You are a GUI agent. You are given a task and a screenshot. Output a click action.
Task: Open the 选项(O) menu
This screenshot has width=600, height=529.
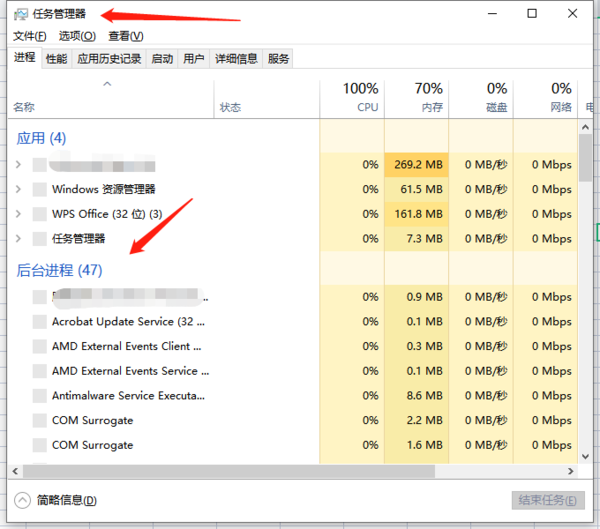point(76,36)
